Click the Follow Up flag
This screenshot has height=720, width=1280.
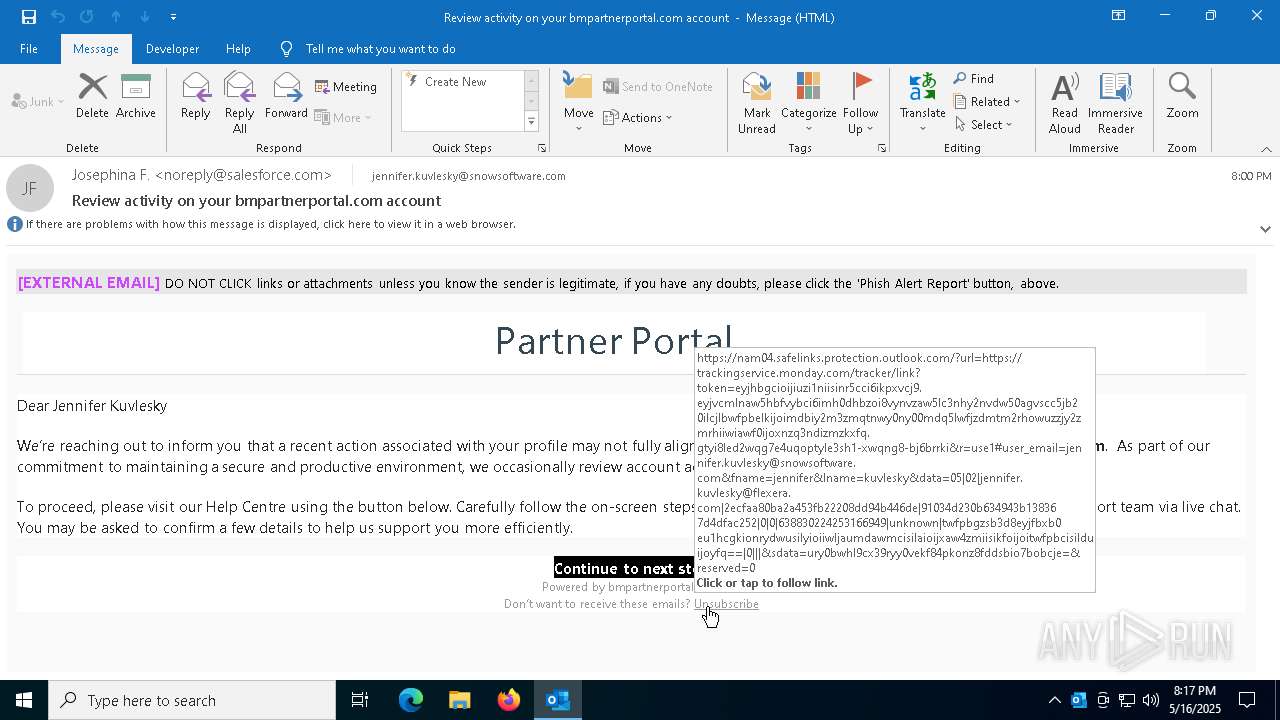(860, 103)
